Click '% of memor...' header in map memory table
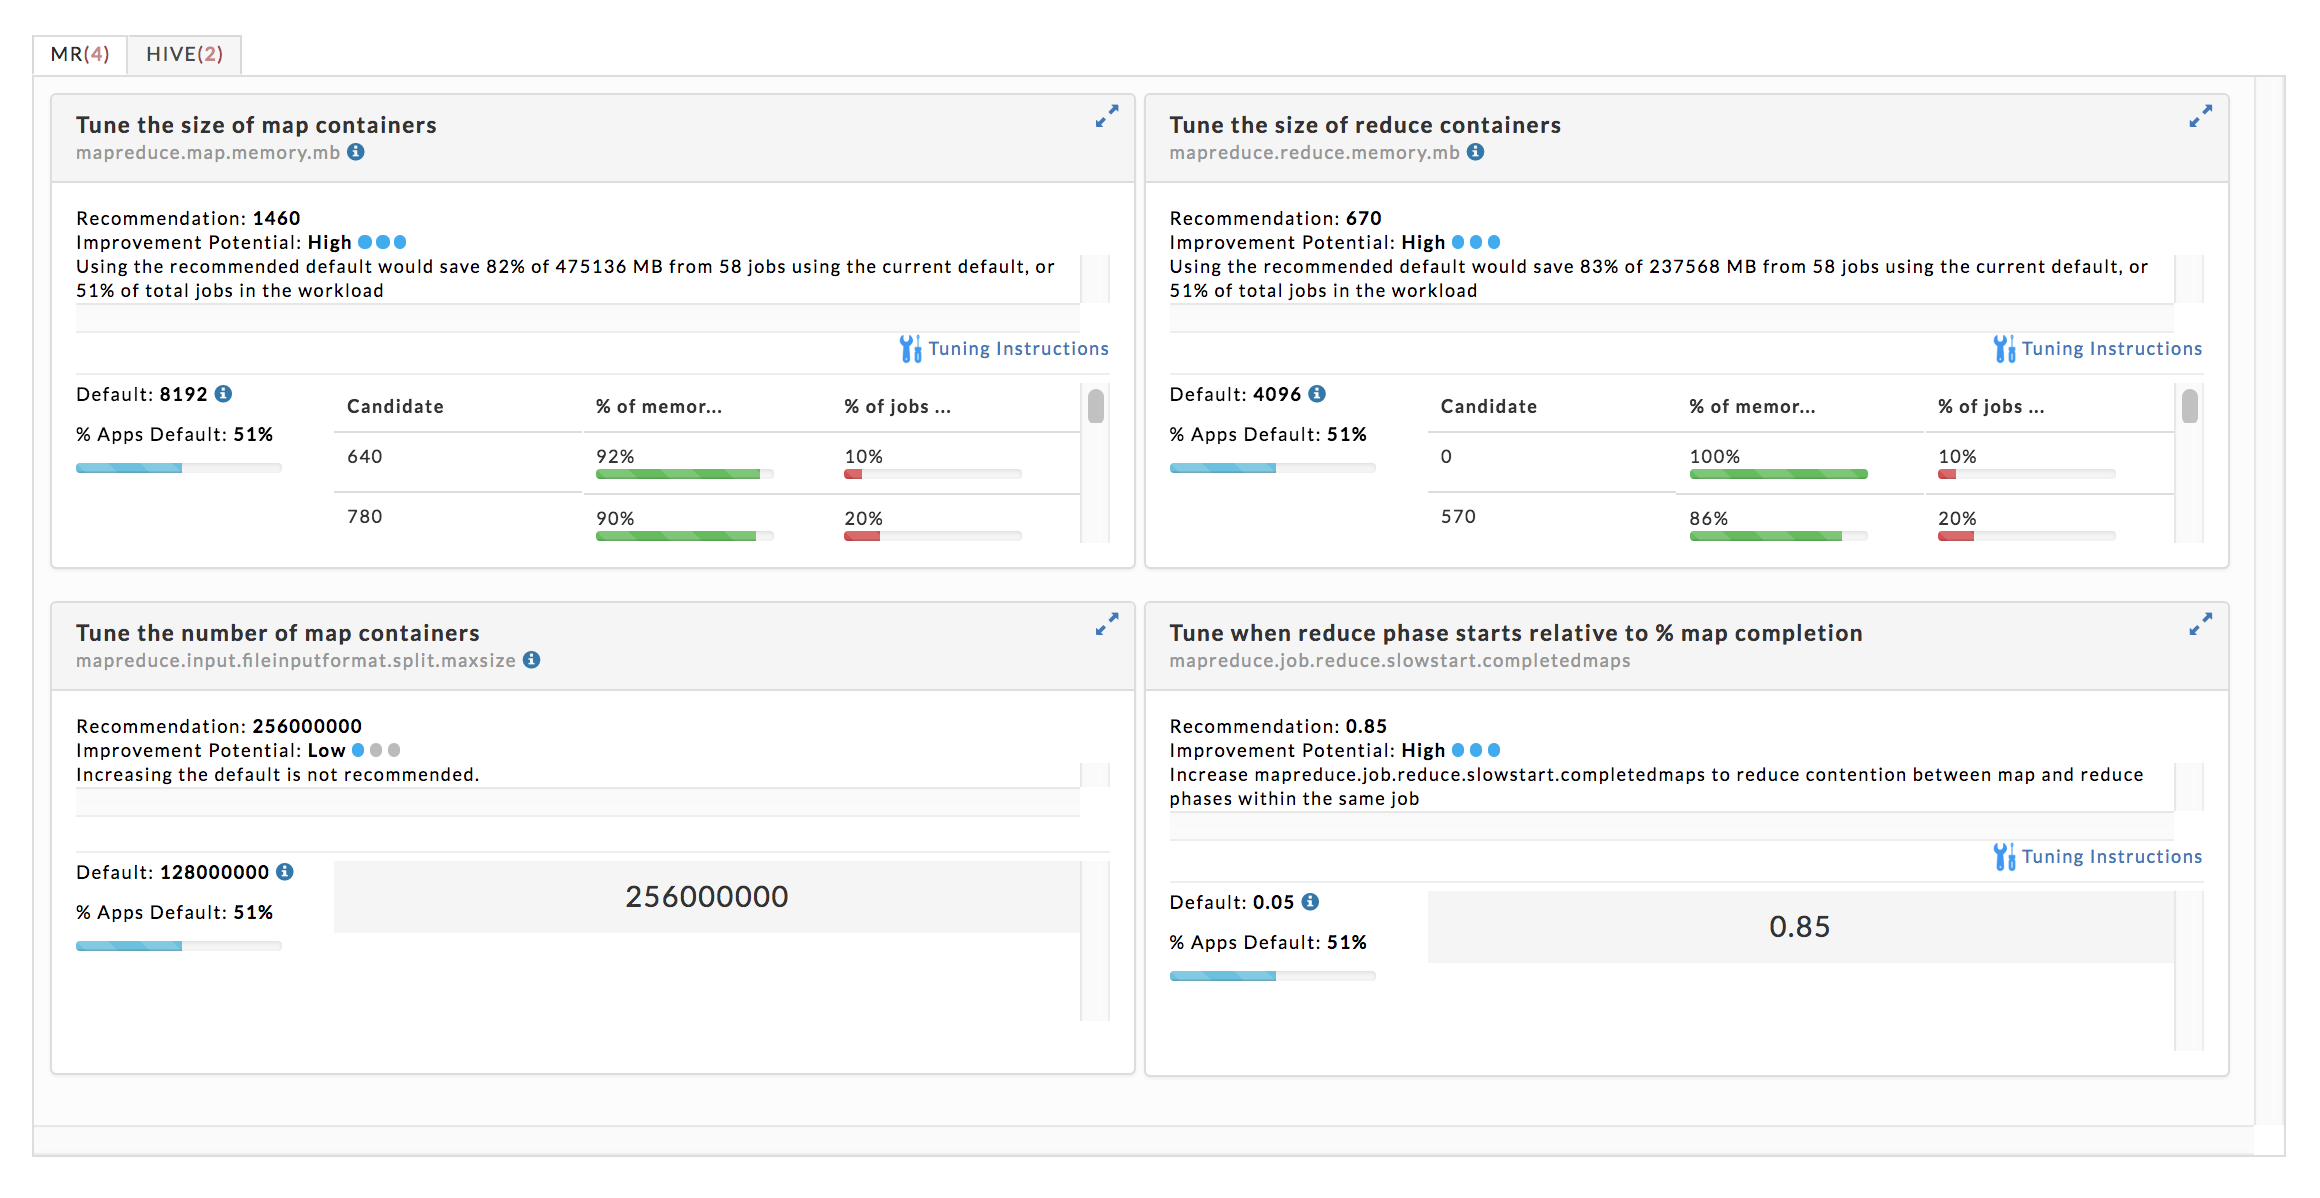The height and width of the screenshot is (1198, 2320). (x=659, y=407)
